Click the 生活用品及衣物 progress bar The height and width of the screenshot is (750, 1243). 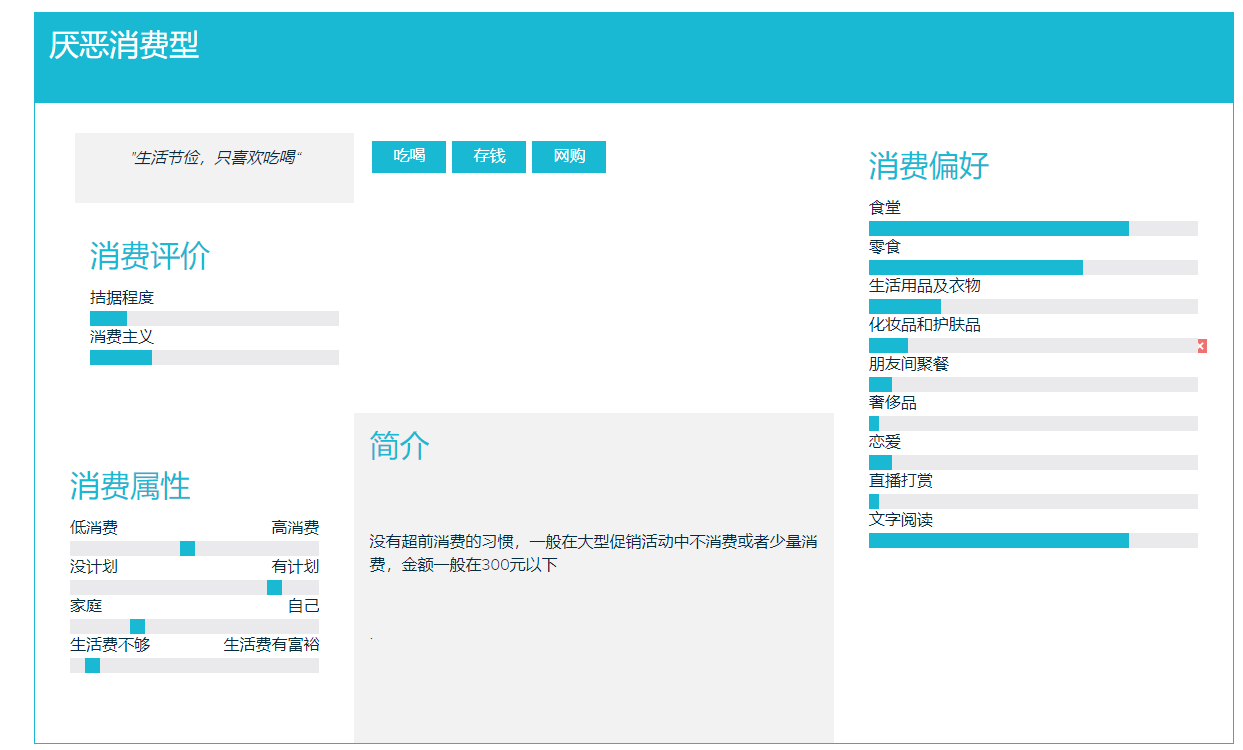pos(1032,307)
